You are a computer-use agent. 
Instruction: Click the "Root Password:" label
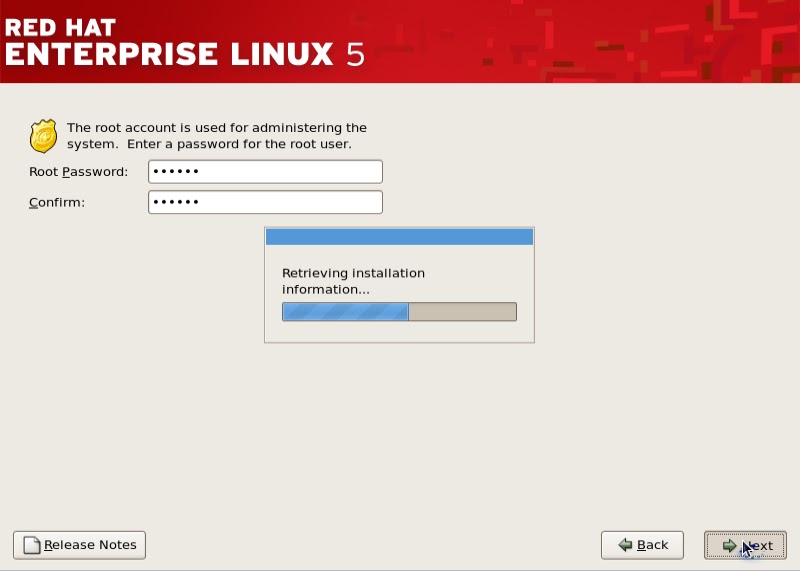tap(79, 172)
